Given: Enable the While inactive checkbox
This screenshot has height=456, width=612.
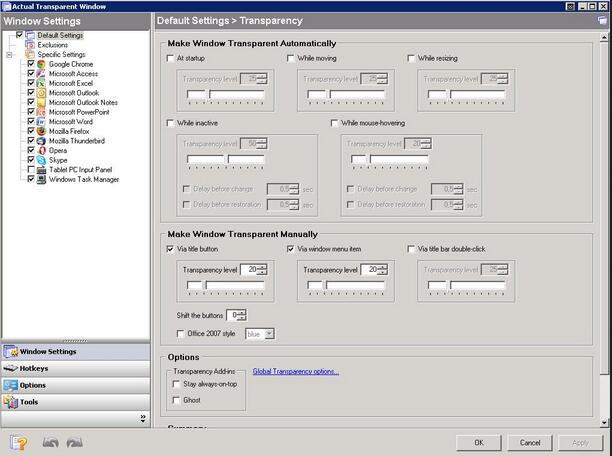Looking at the screenshot, I should click(170, 123).
